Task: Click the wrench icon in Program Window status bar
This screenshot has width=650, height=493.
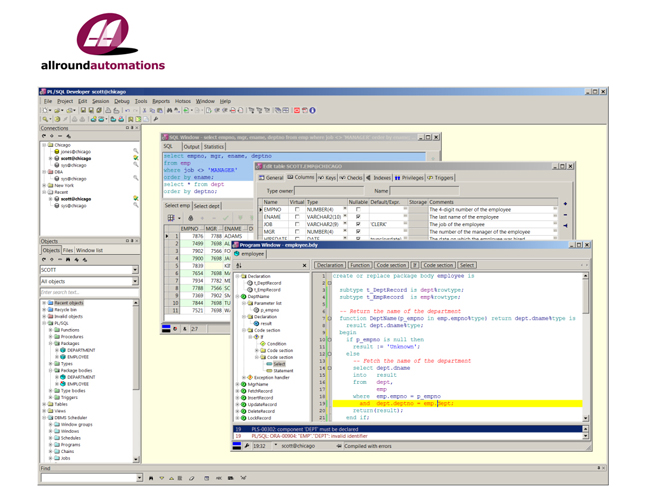Action: coord(247,446)
